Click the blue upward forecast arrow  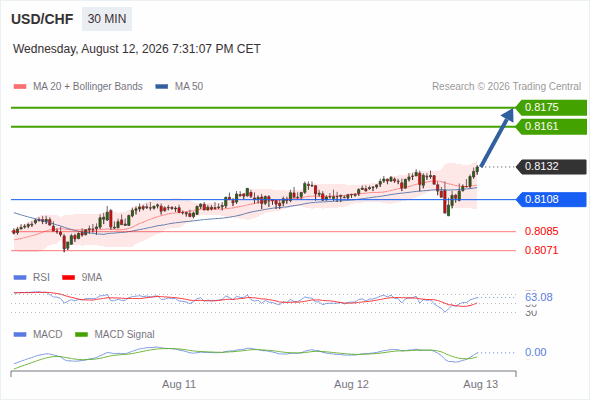click(x=497, y=137)
